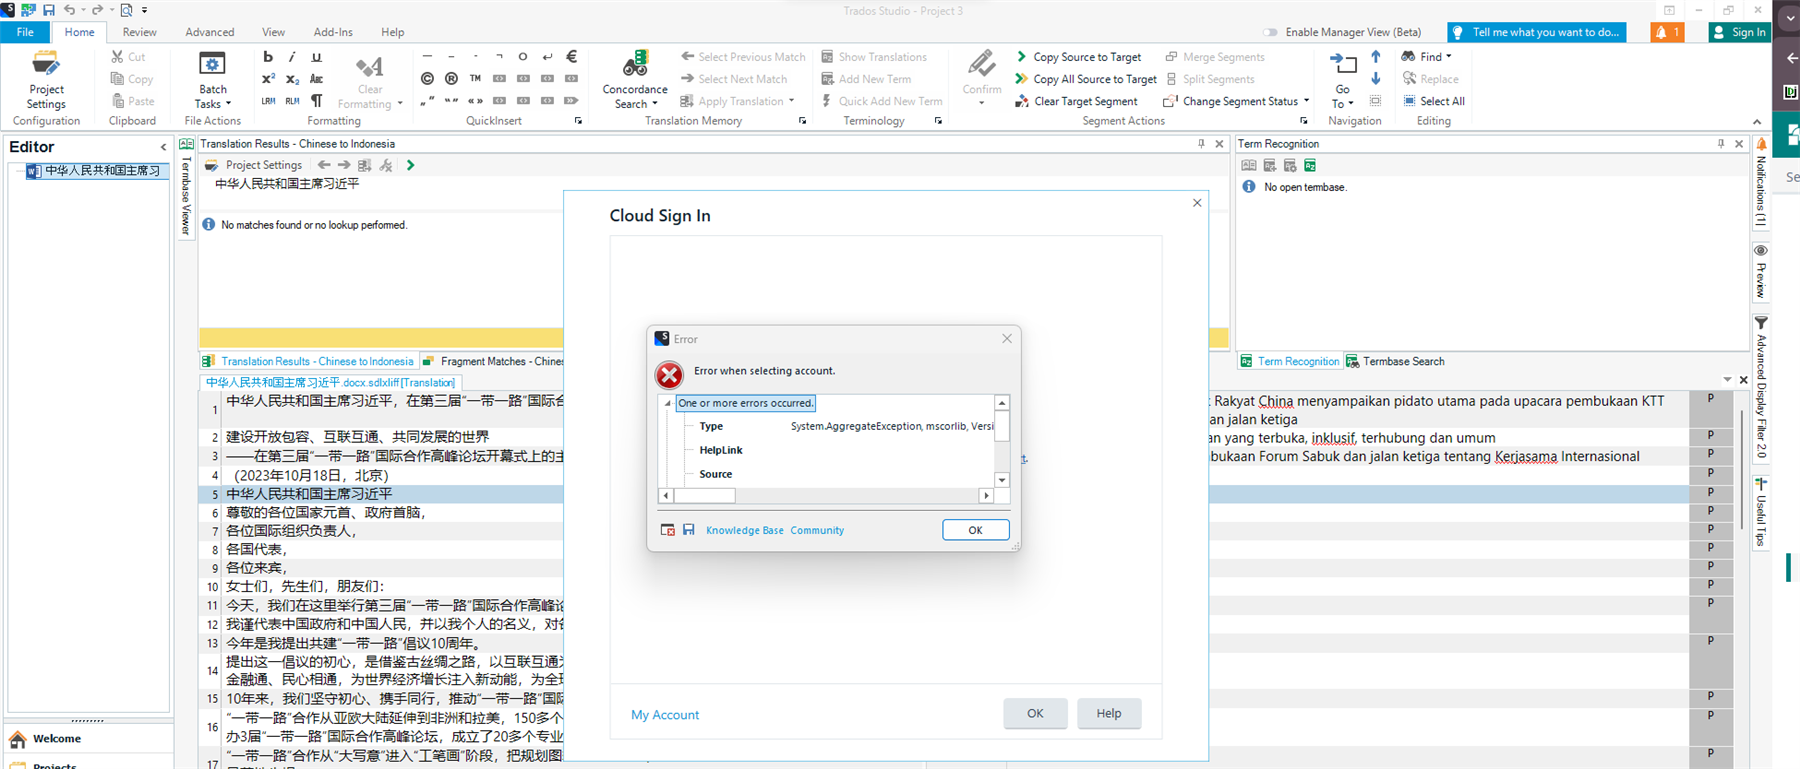Switch to the Add-Ins ribbon tab
This screenshot has width=1800, height=769.
pos(333,32)
